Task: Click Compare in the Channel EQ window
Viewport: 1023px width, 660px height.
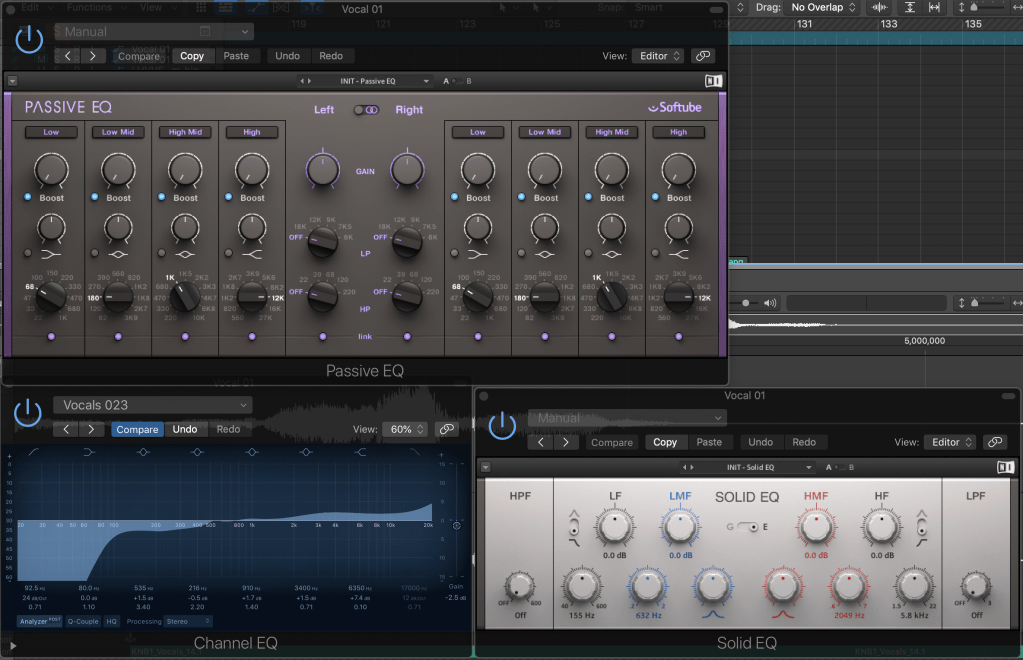Action: click(x=139, y=429)
